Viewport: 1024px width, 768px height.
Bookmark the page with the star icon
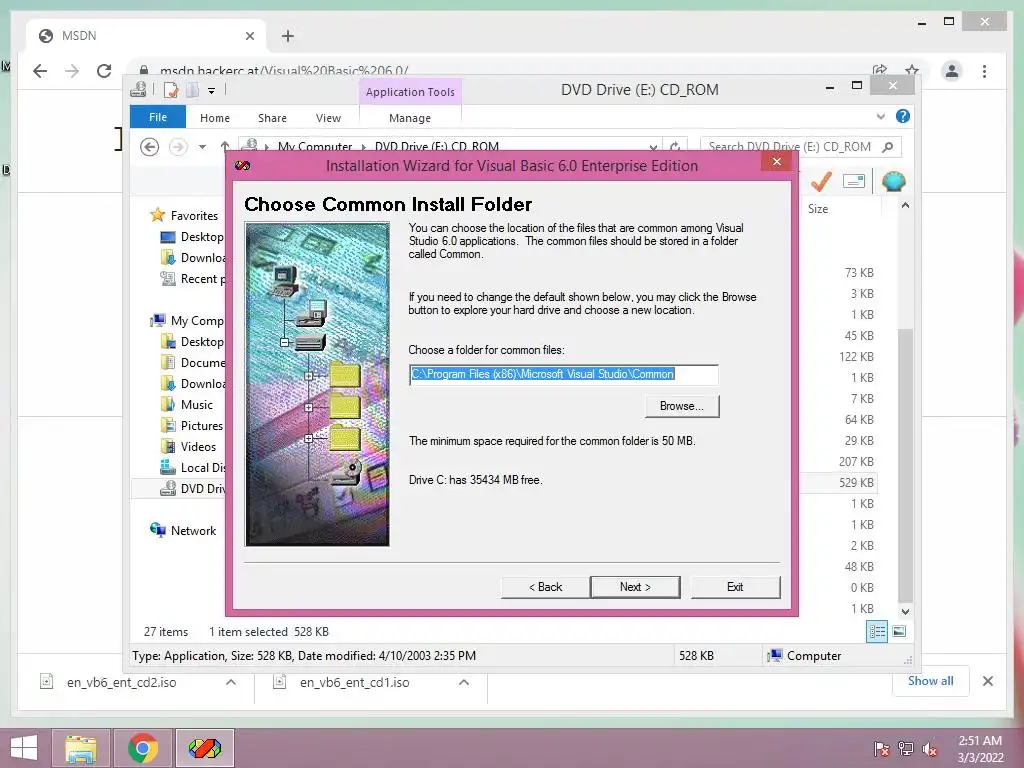912,70
